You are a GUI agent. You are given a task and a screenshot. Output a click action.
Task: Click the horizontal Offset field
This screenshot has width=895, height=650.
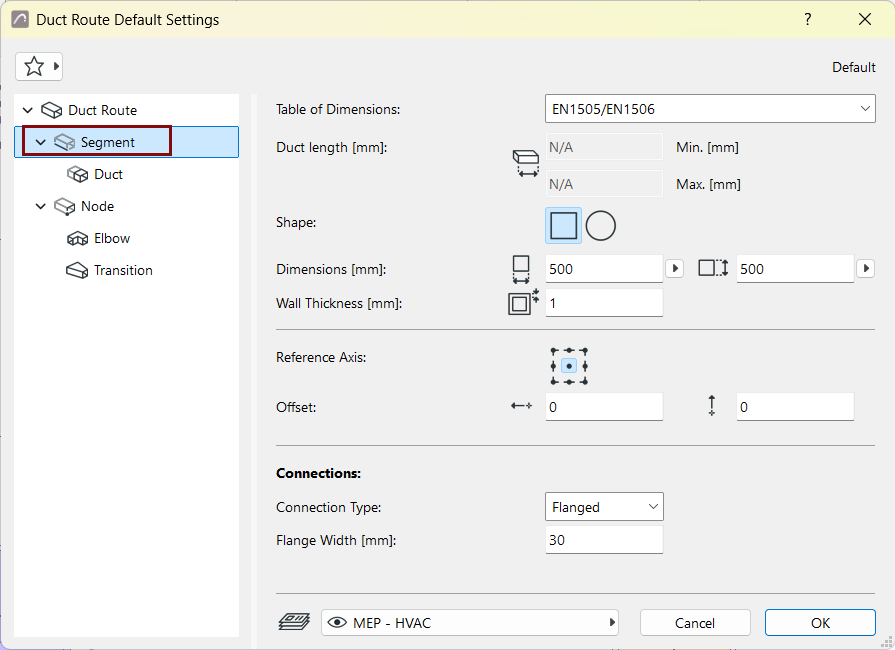[604, 407]
